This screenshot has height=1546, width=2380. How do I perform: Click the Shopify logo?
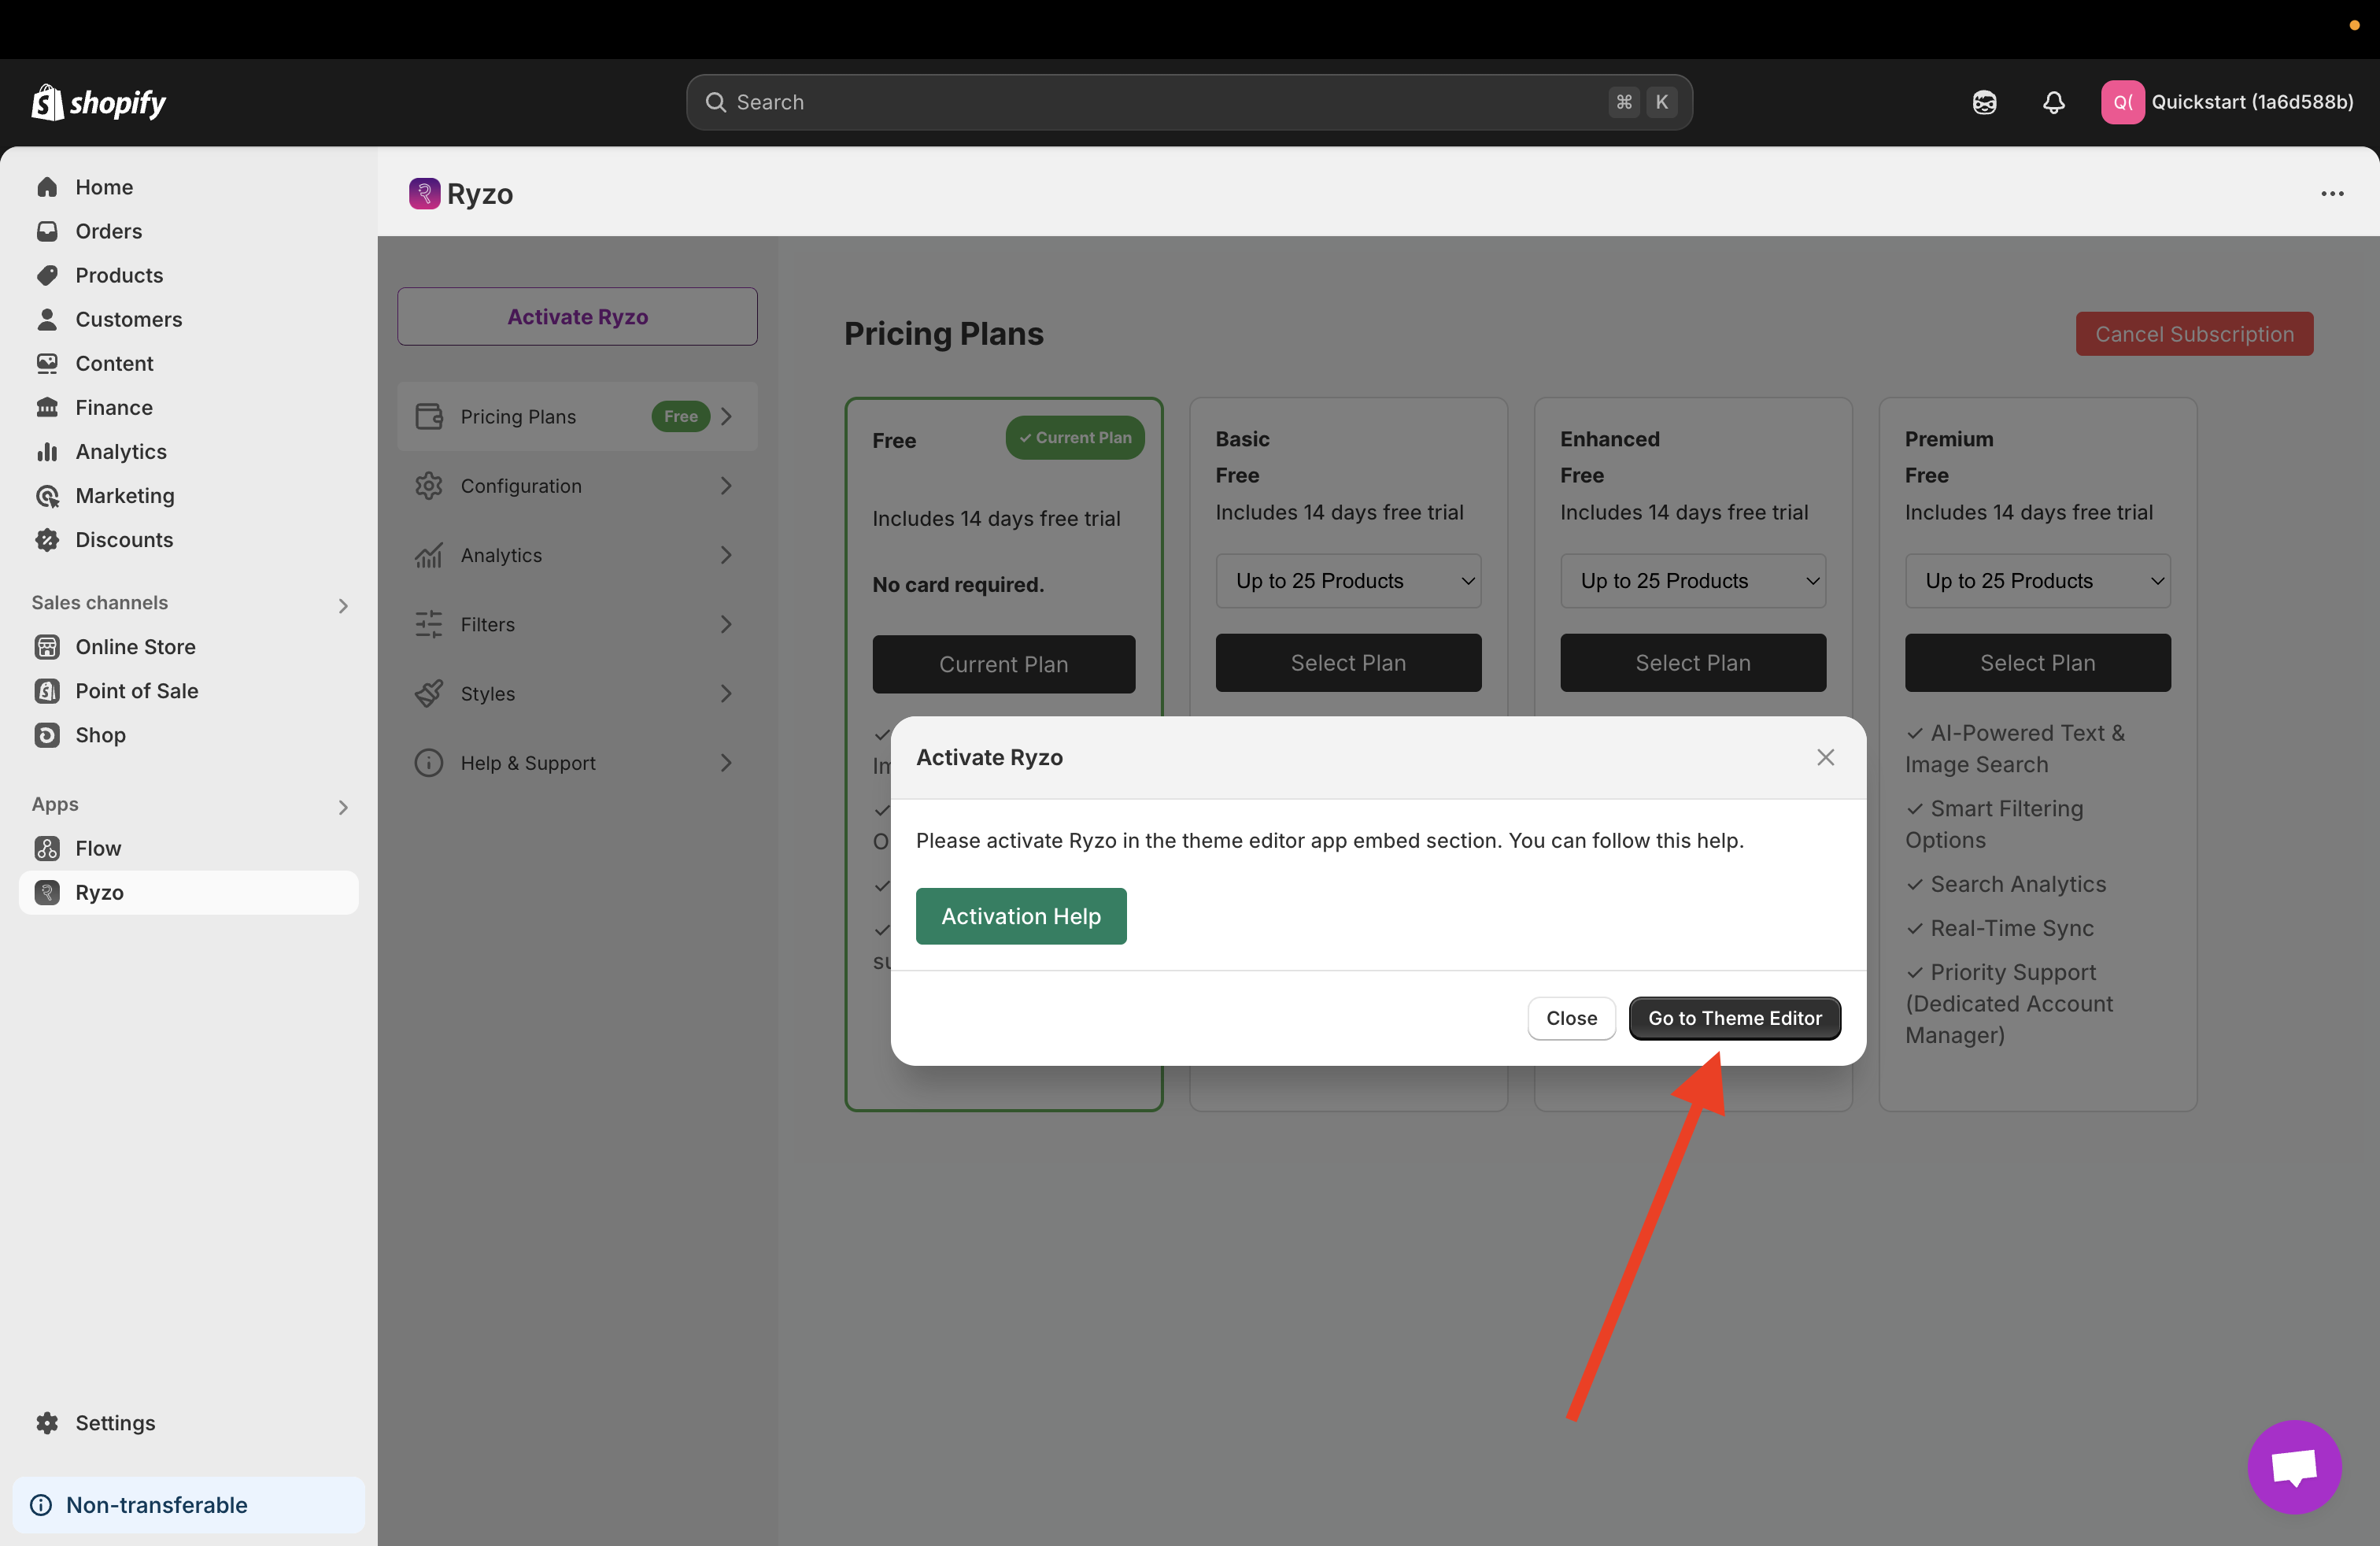point(98,102)
